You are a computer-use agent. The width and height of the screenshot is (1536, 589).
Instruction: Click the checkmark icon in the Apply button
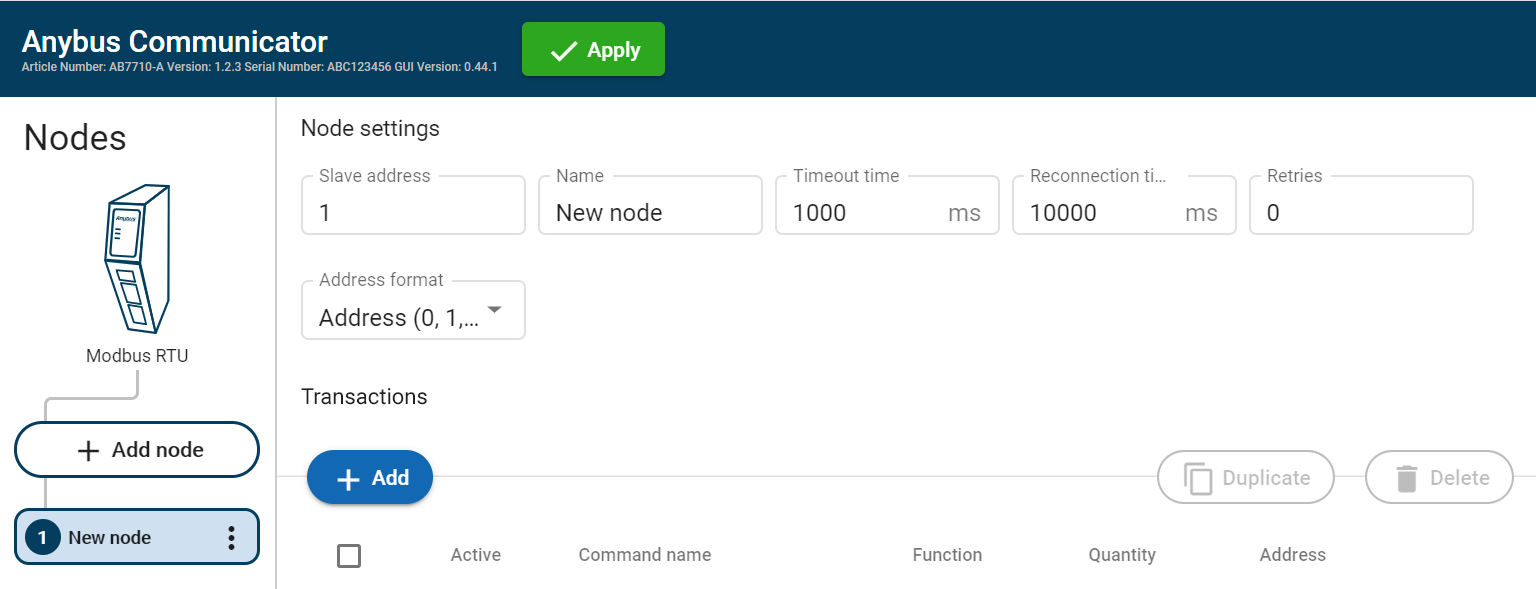pos(563,48)
